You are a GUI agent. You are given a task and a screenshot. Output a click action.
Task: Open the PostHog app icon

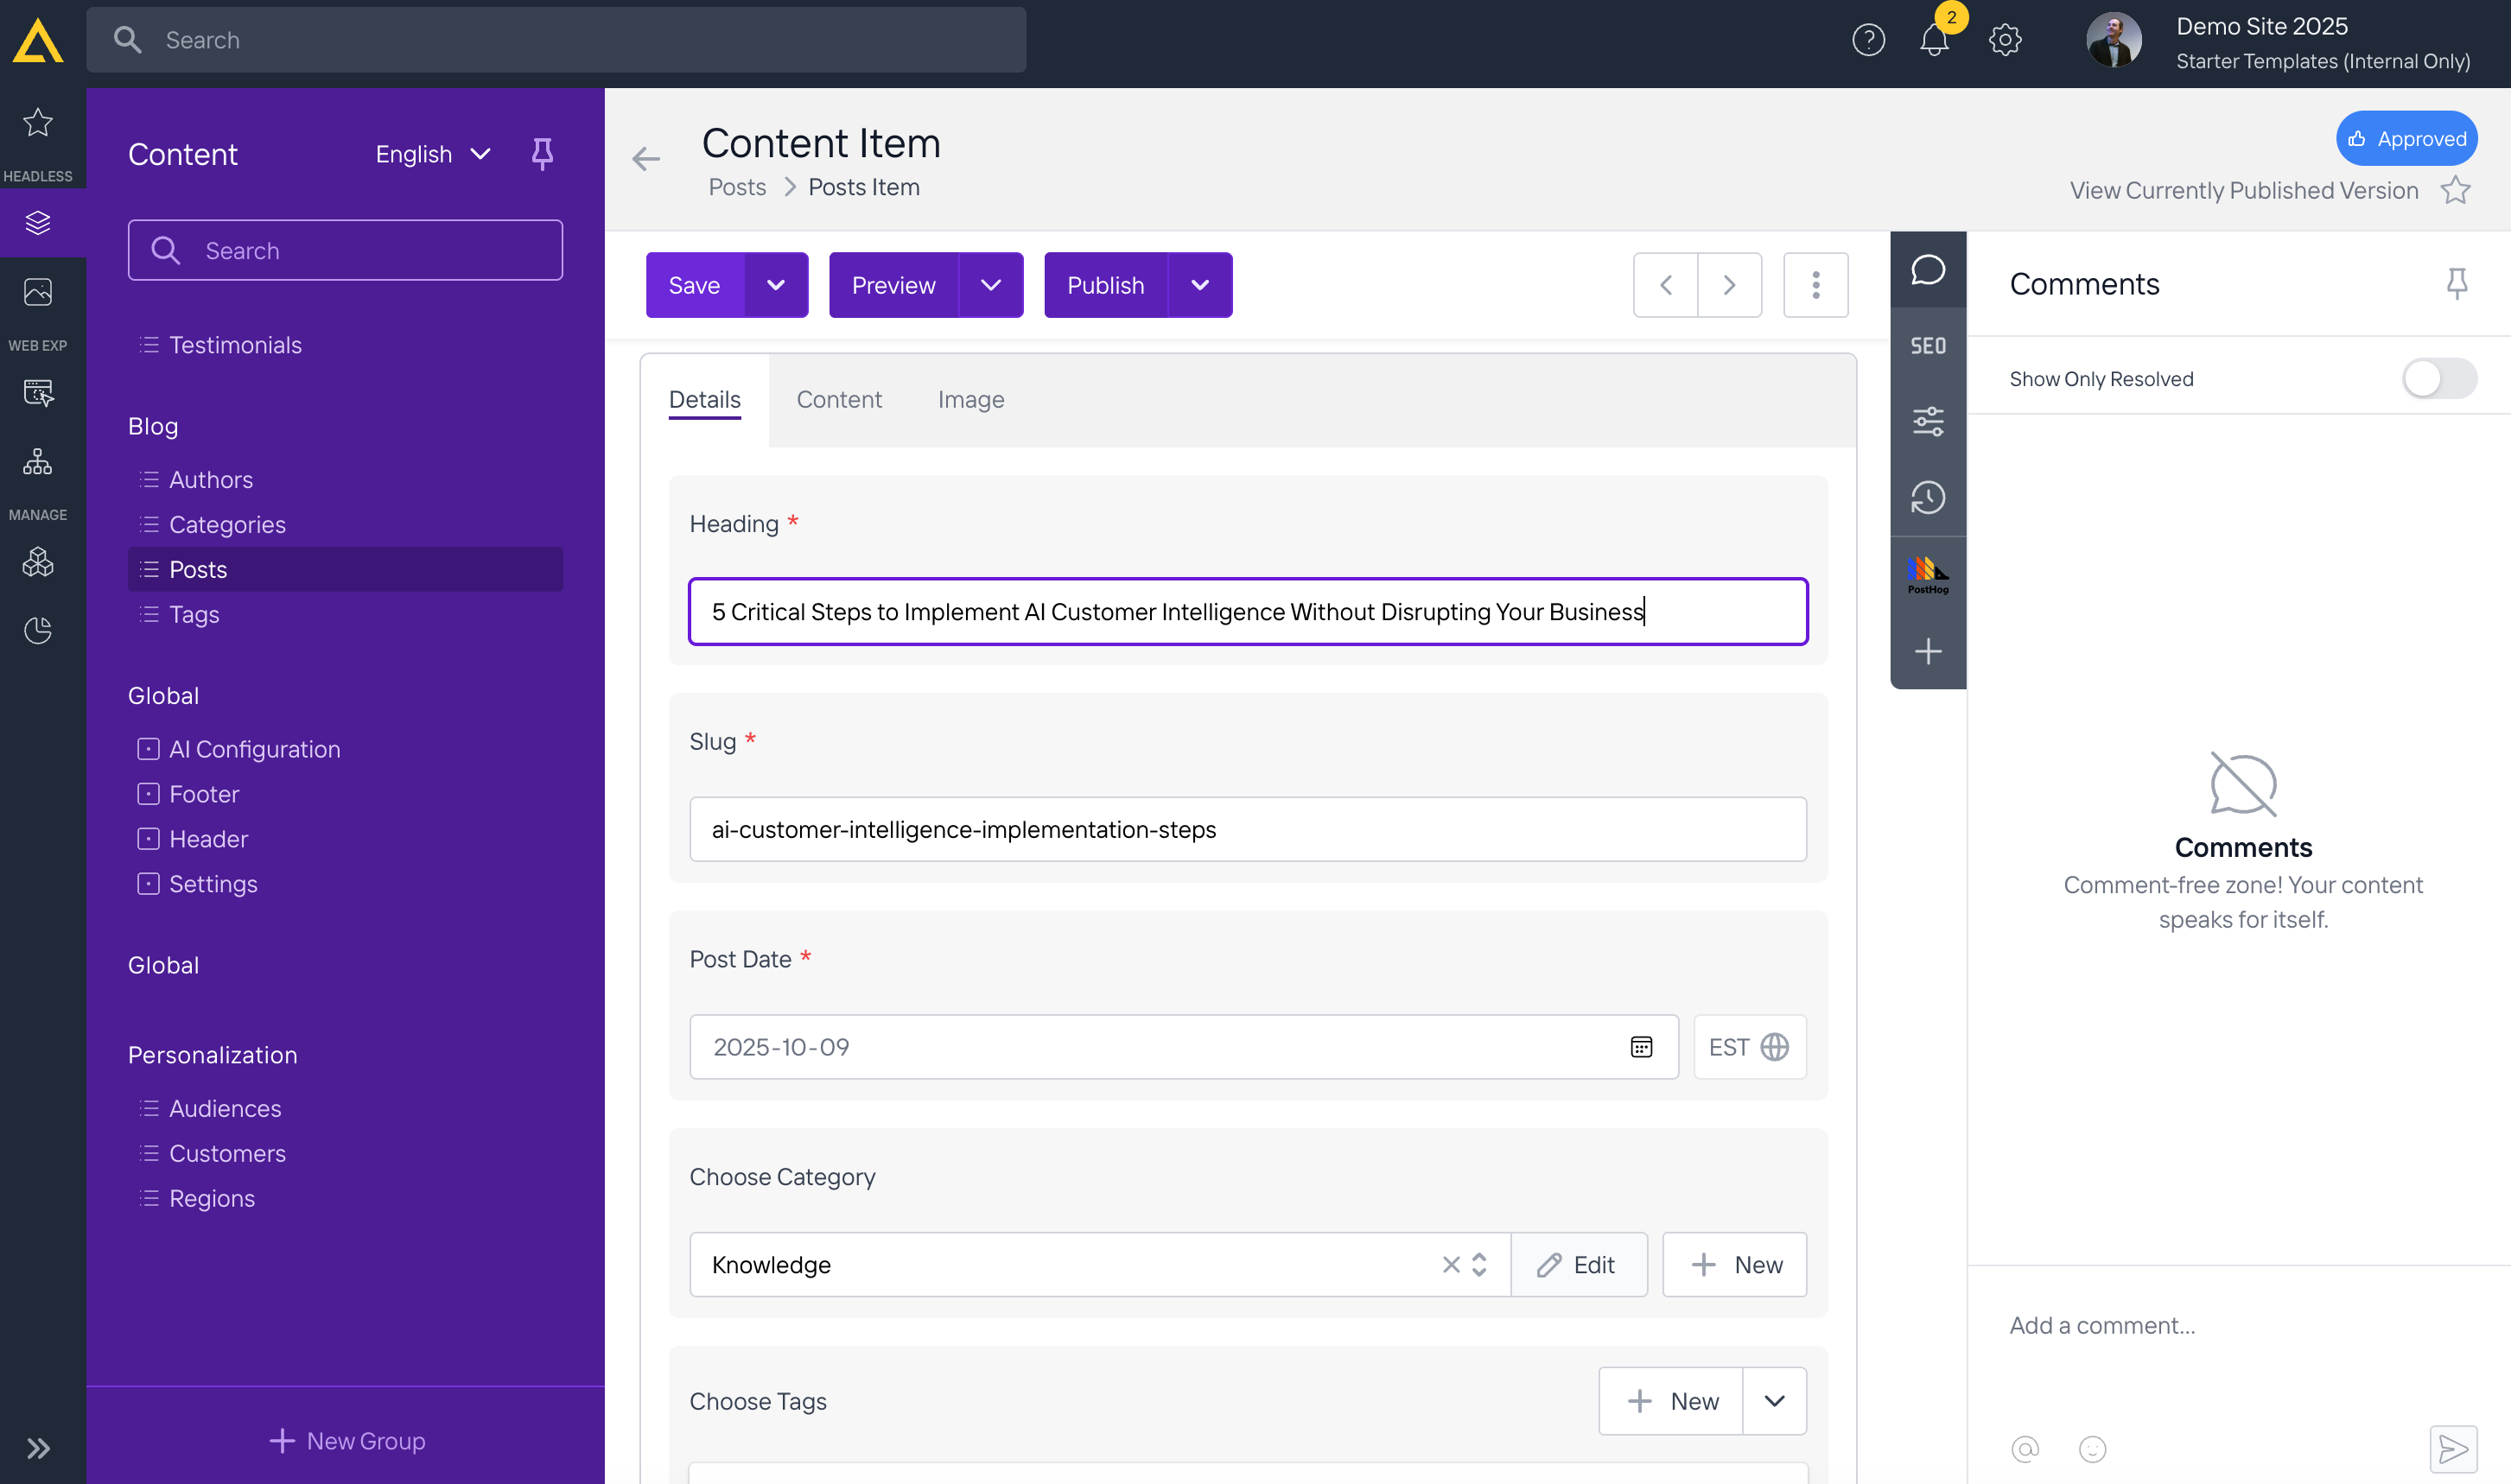coord(1927,575)
